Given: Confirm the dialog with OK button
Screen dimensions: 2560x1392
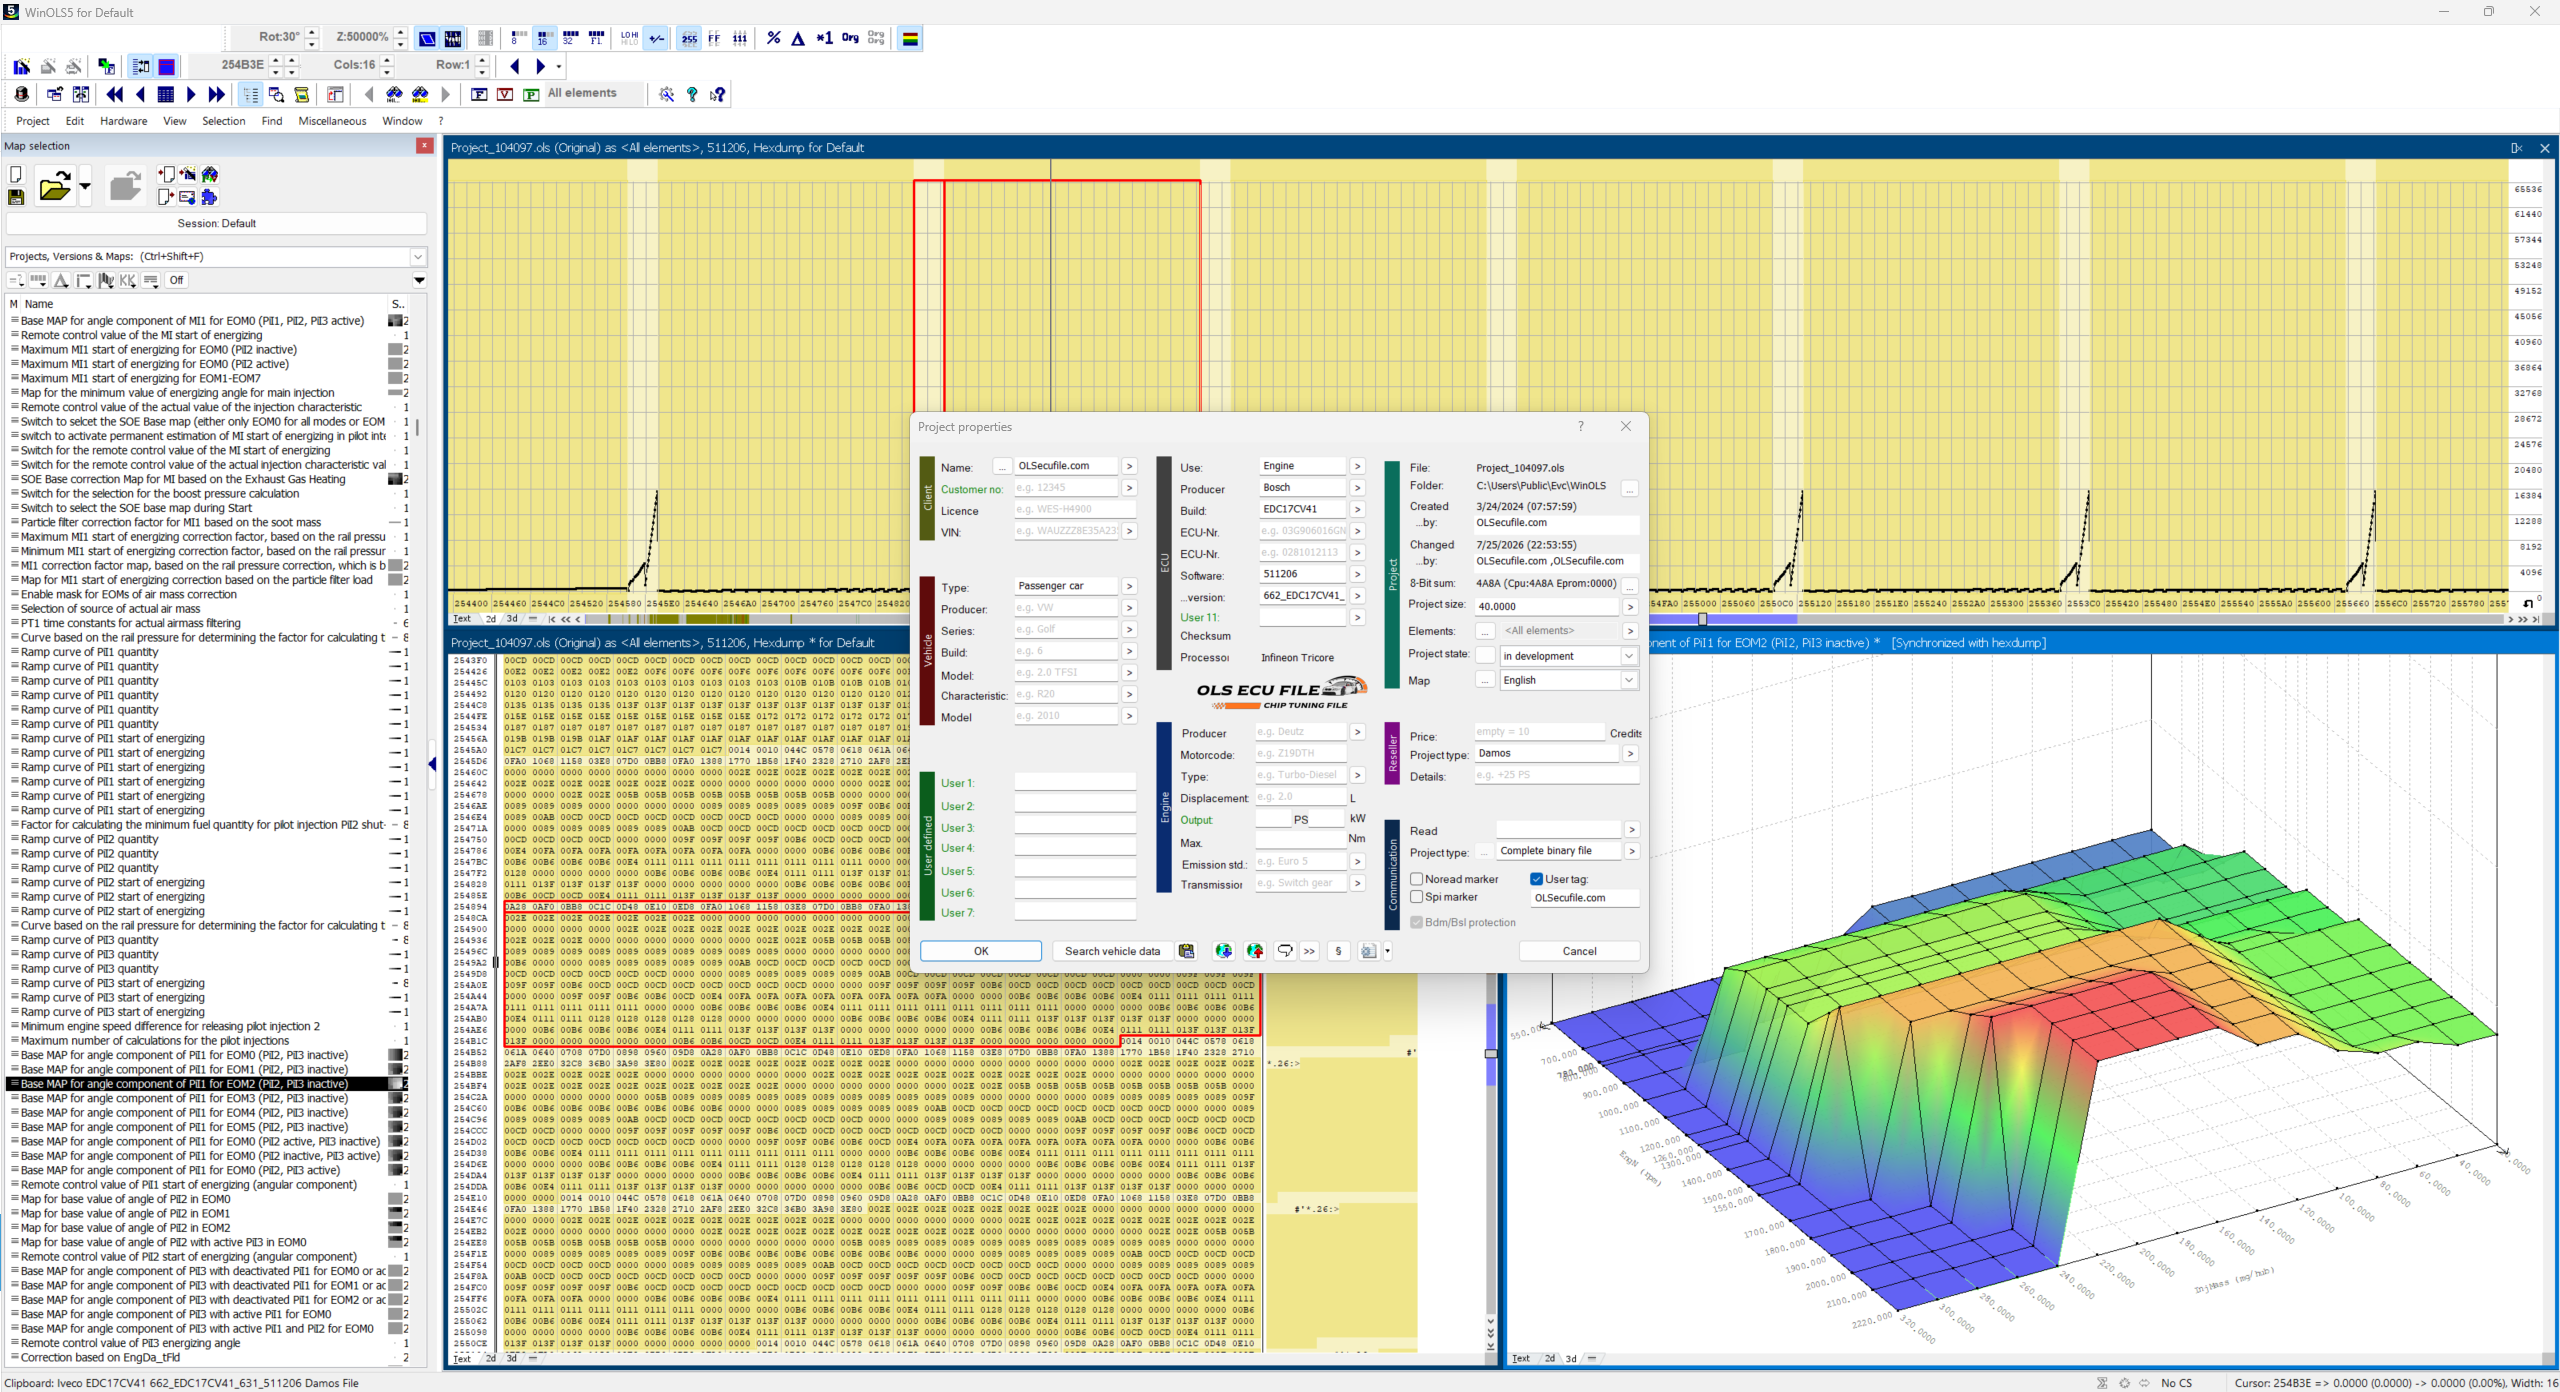Looking at the screenshot, I should [981, 951].
